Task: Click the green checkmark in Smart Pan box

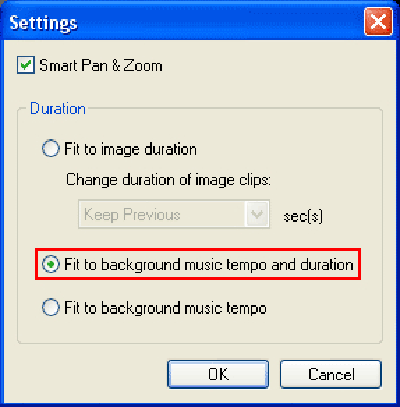Action: tap(26, 65)
